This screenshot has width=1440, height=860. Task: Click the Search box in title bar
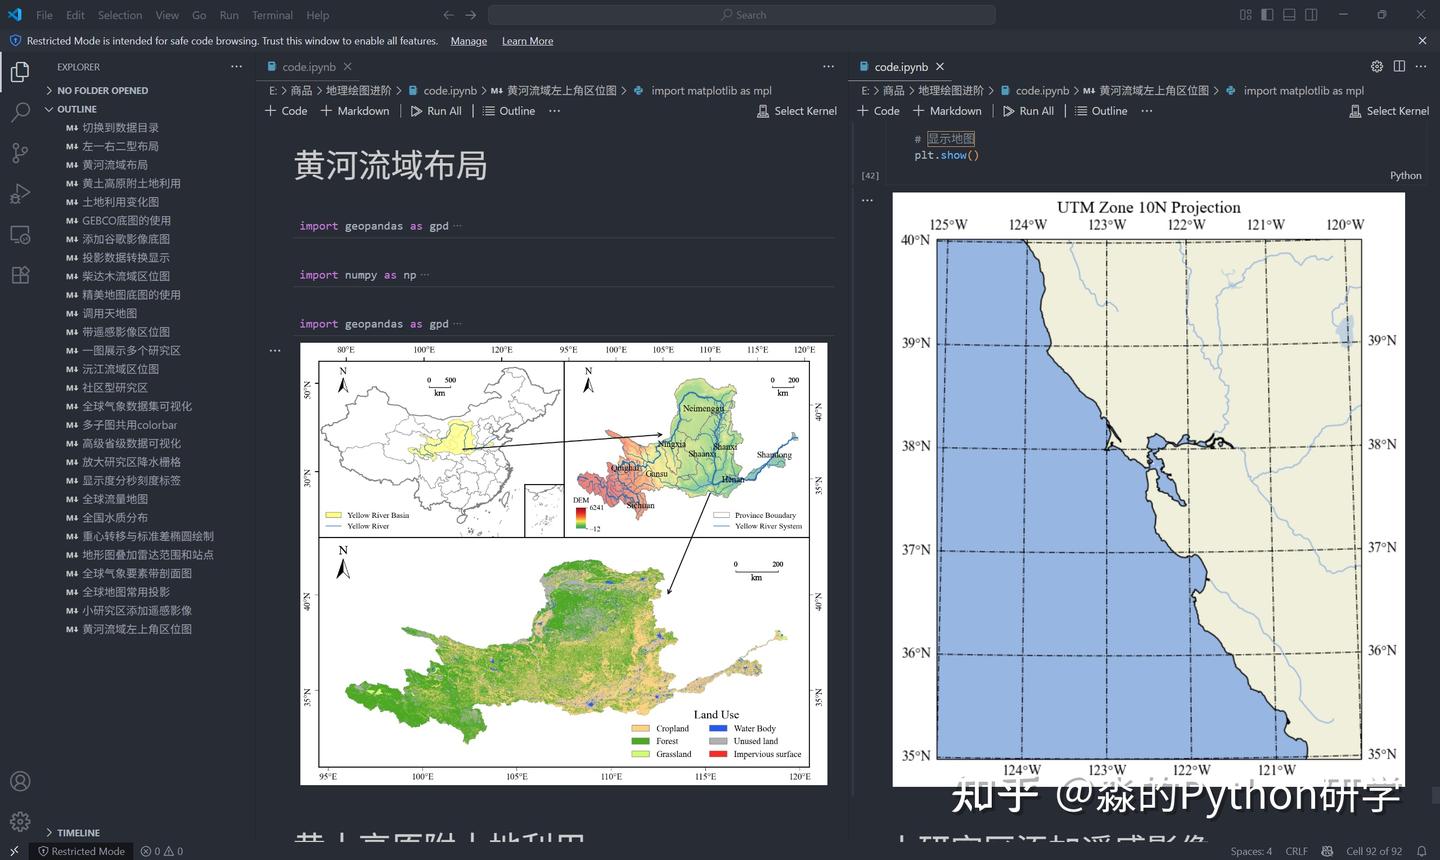click(x=742, y=15)
